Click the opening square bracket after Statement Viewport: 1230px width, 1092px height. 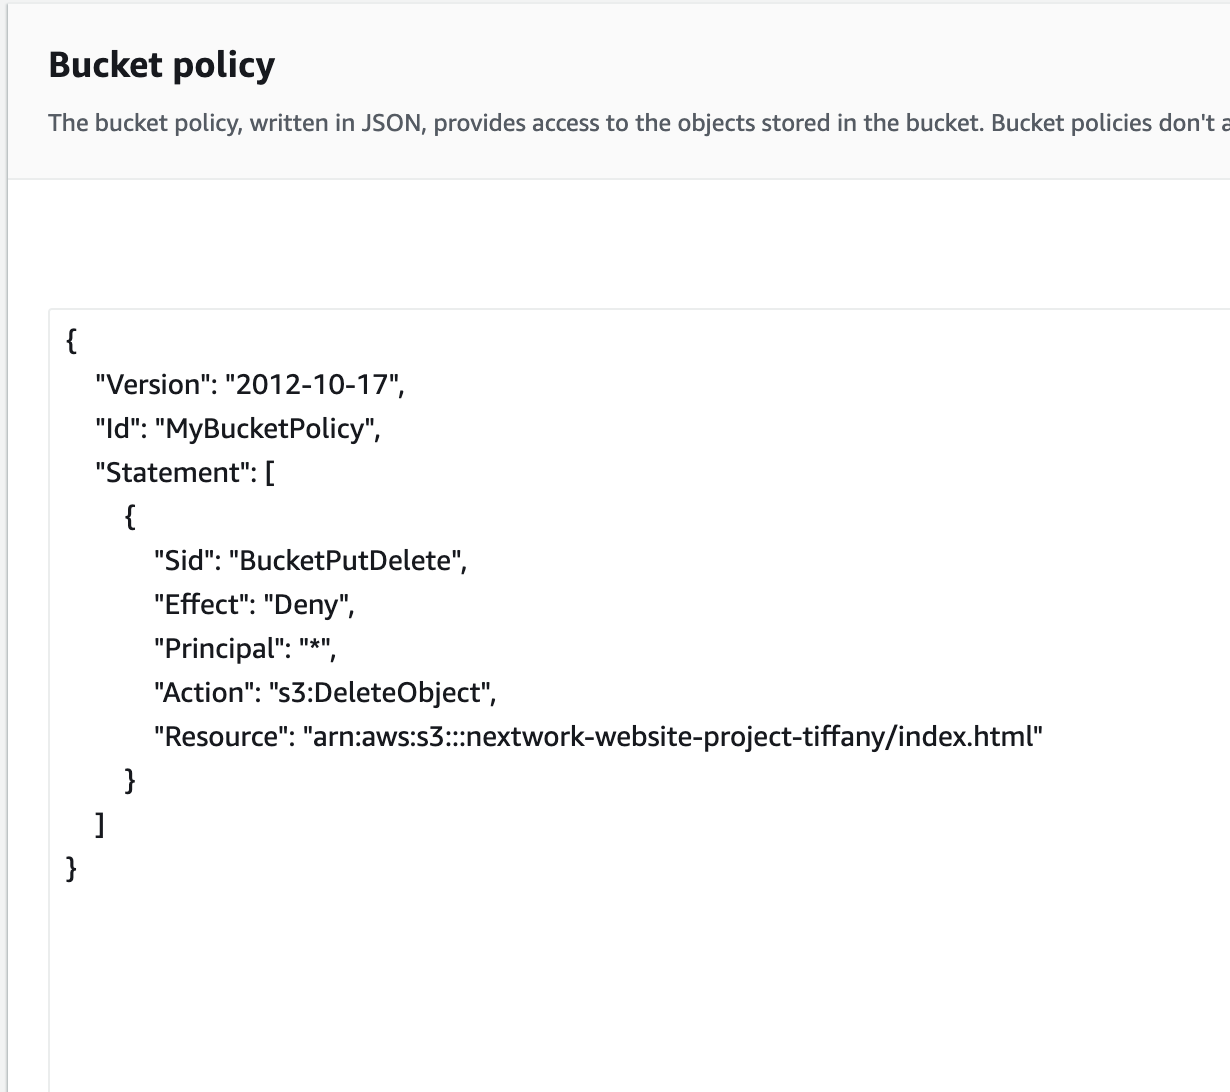270,473
